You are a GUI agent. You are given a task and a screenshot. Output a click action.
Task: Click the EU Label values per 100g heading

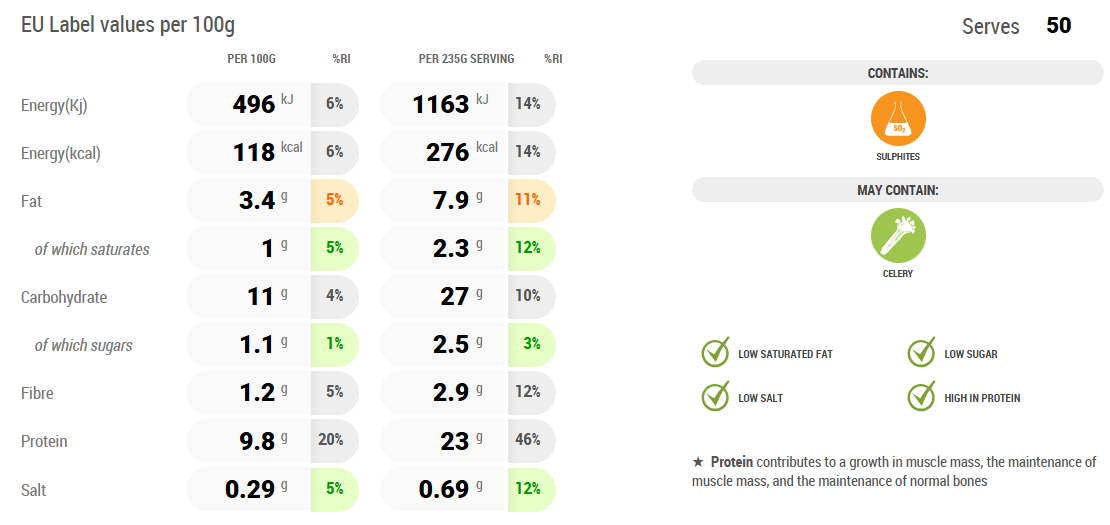[x=128, y=25]
